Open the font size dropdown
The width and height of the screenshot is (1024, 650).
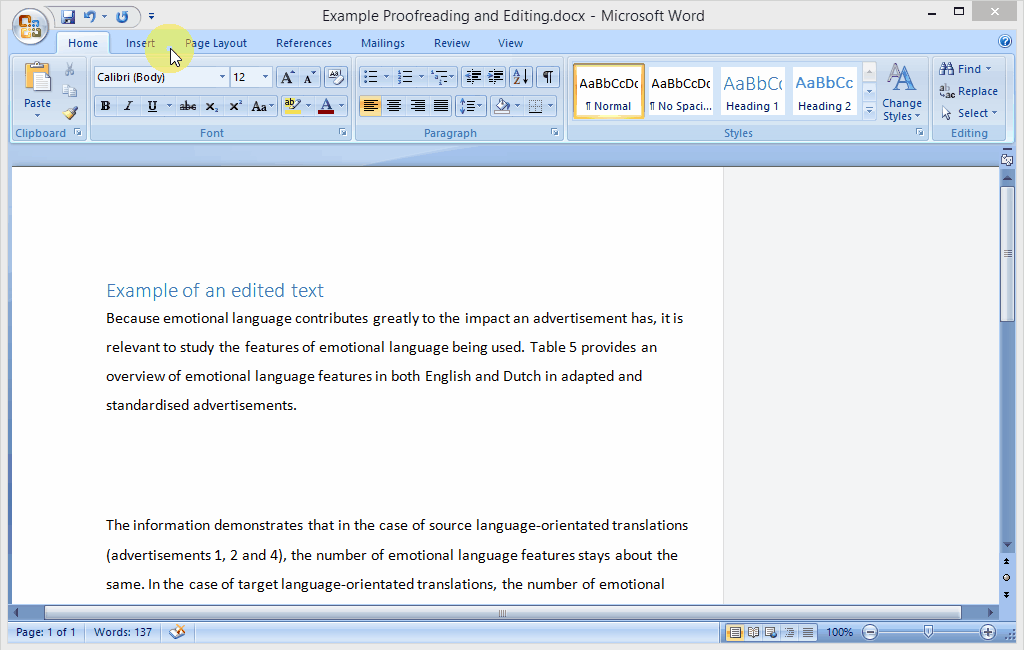265,77
